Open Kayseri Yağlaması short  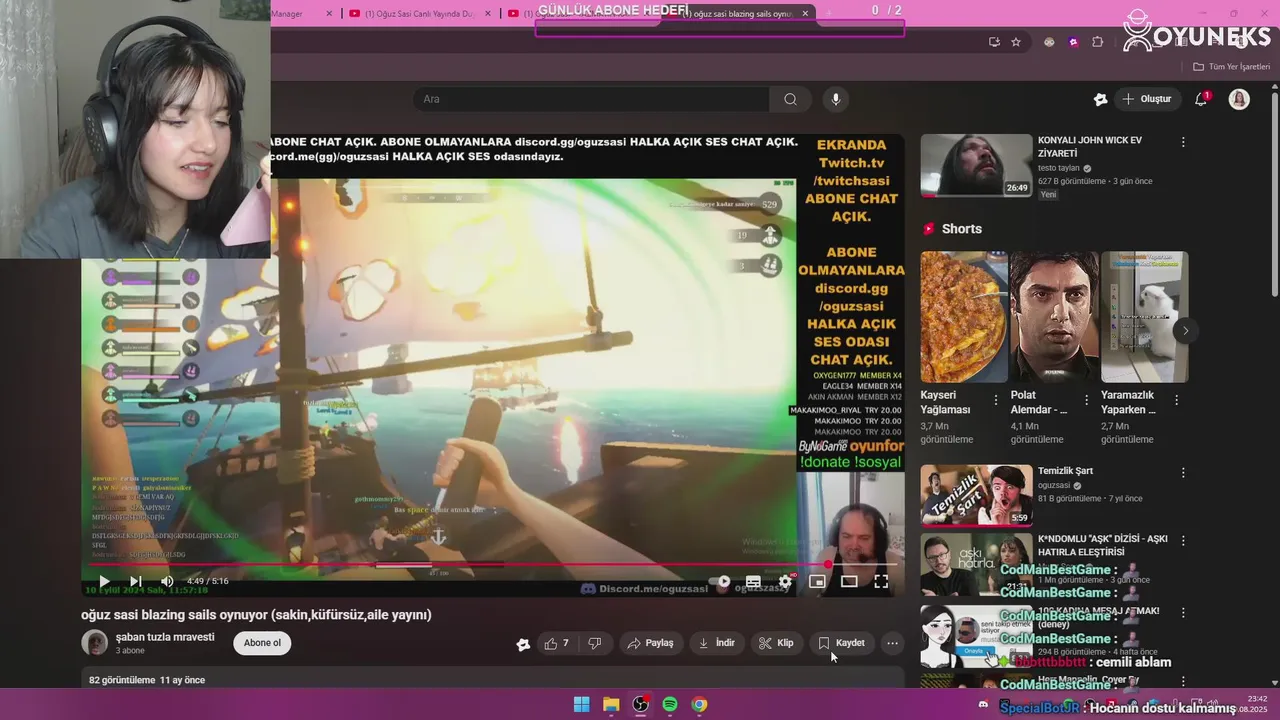(964, 317)
